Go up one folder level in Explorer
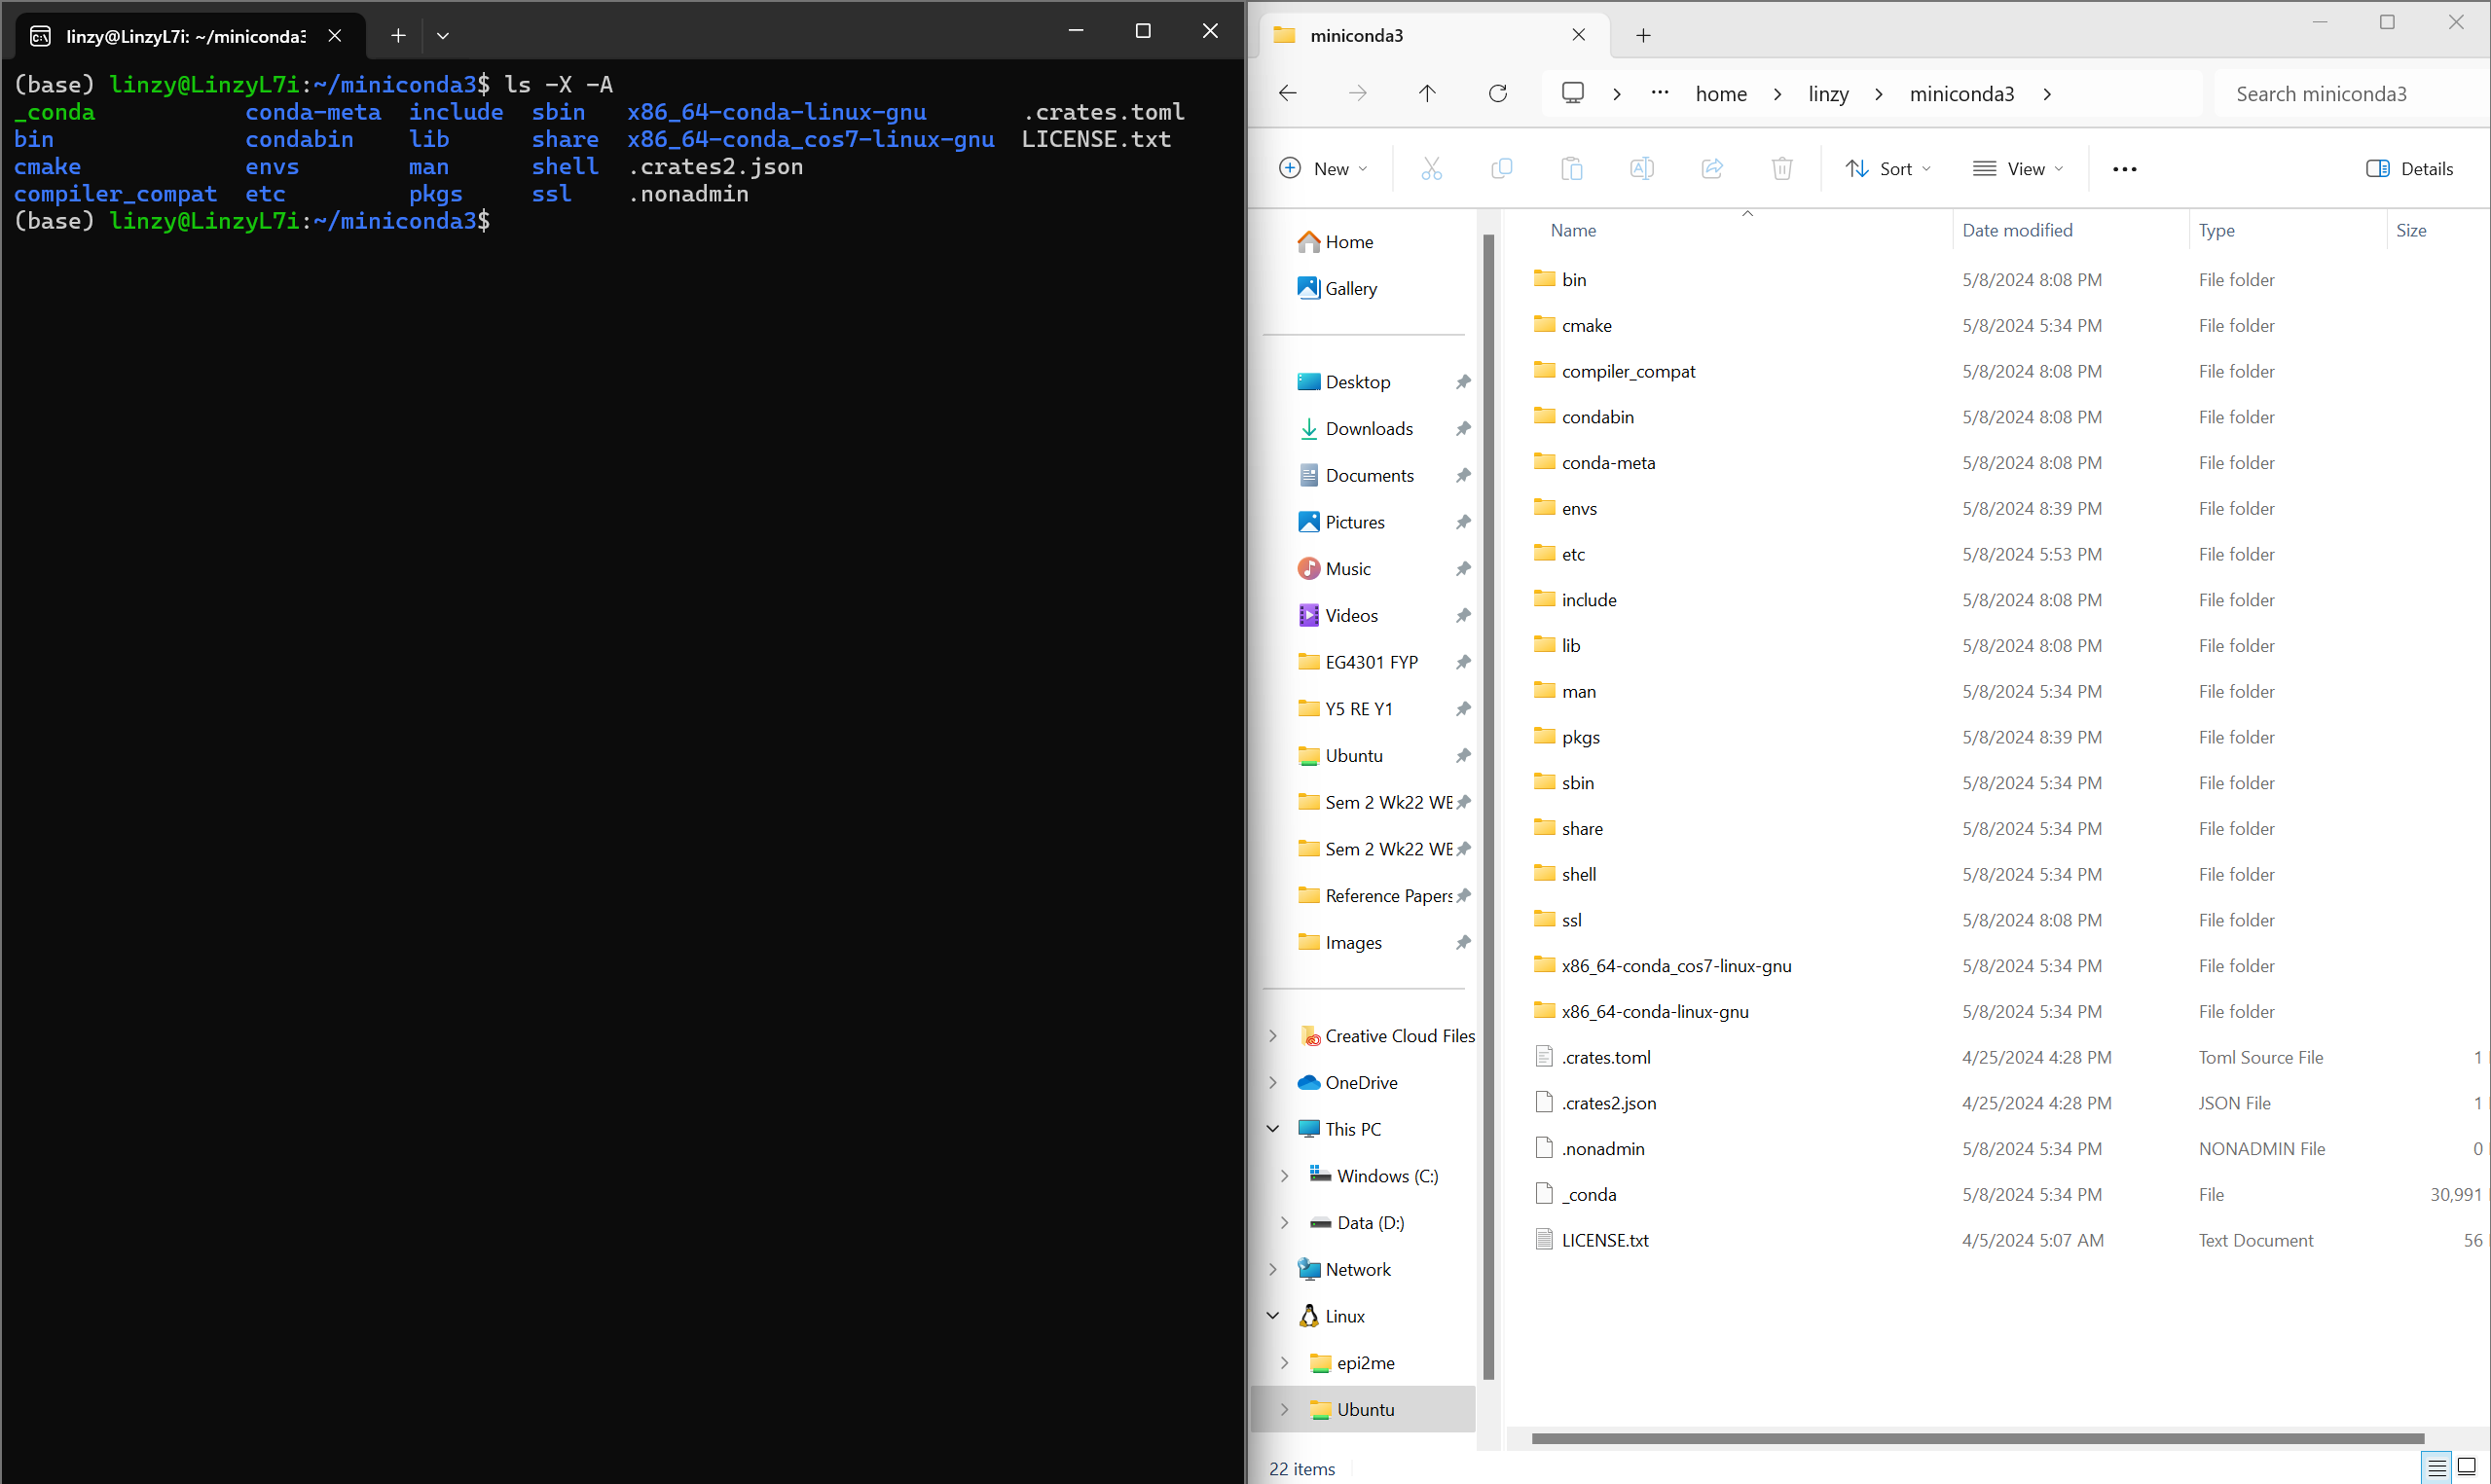Image resolution: width=2491 pixels, height=1484 pixels. click(x=1427, y=93)
